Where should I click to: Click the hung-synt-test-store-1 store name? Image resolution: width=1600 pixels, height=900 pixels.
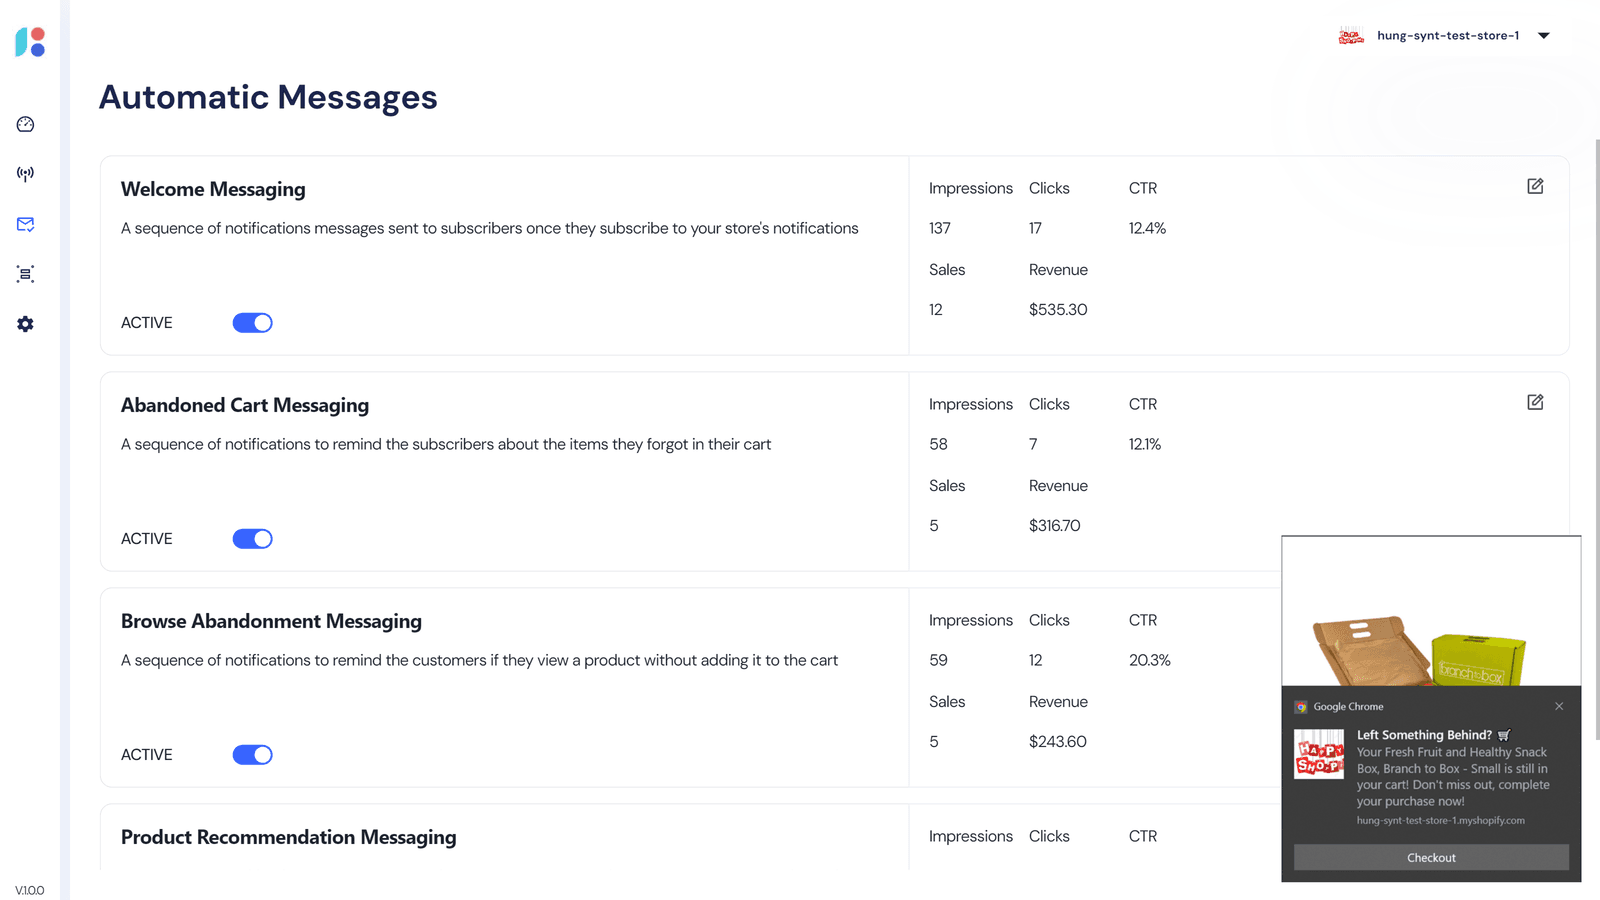click(x=1448, y=36)
